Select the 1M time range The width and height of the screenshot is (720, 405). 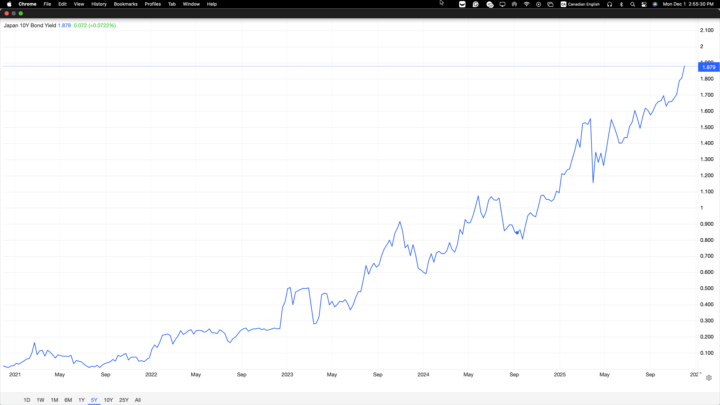click(x=54, y=400)
